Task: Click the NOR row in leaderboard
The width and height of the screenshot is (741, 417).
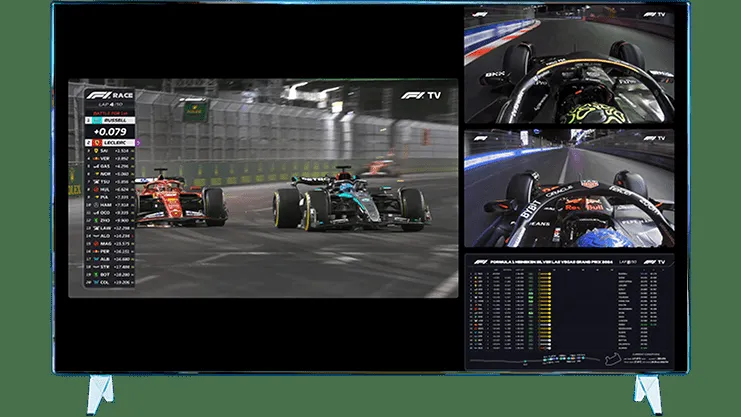Action: tap(110, 174)
